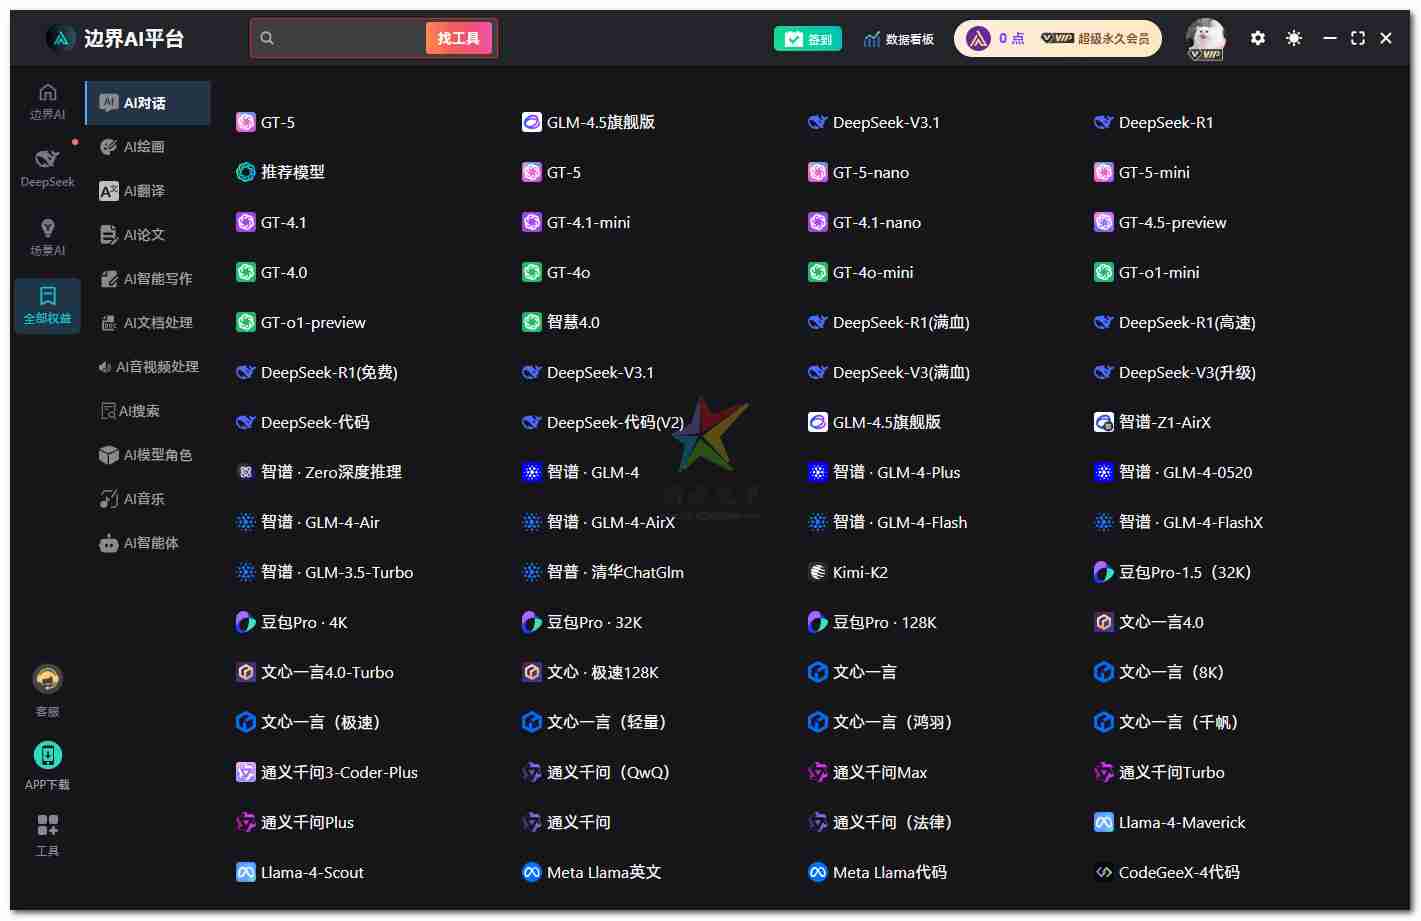Toggle the light/dark theme sun icon
This screenshot has height=921, width=1421.
point(1293,38)
